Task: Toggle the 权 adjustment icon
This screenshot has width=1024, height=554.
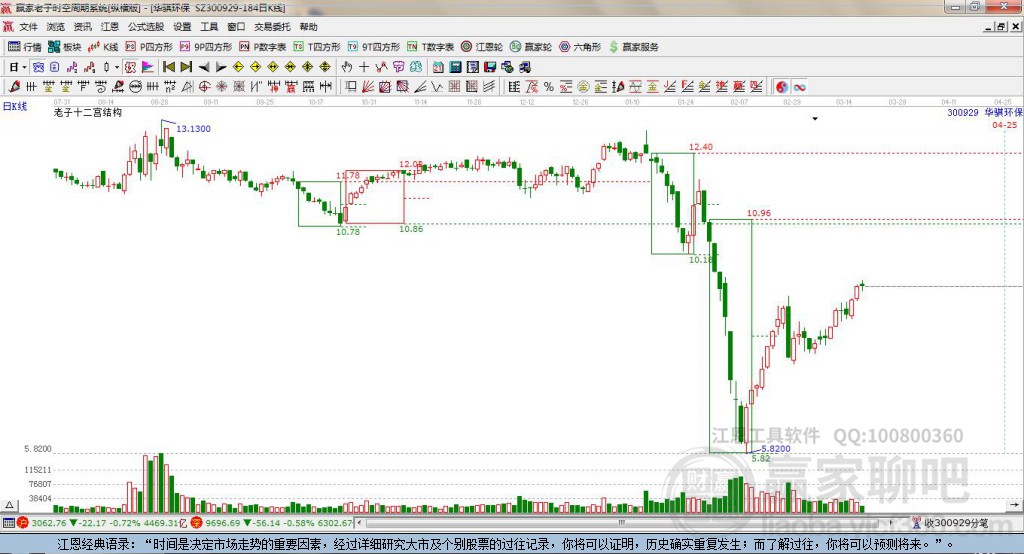Action: coord(131,67)
